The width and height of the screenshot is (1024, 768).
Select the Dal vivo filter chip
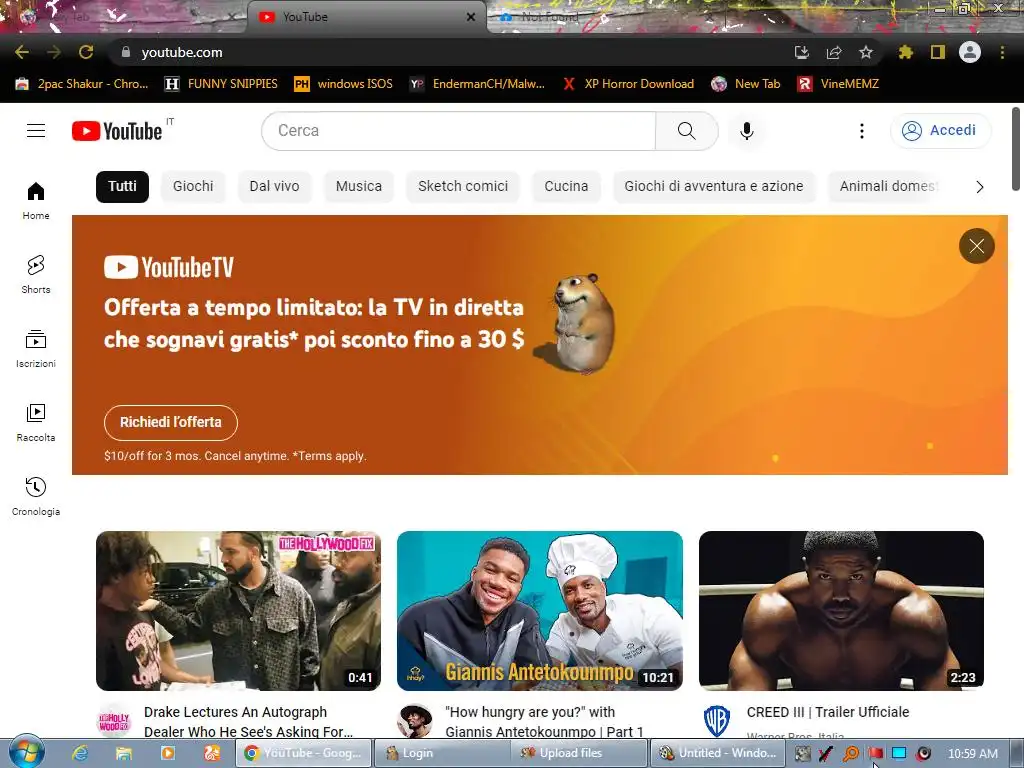tap(274, 186)
